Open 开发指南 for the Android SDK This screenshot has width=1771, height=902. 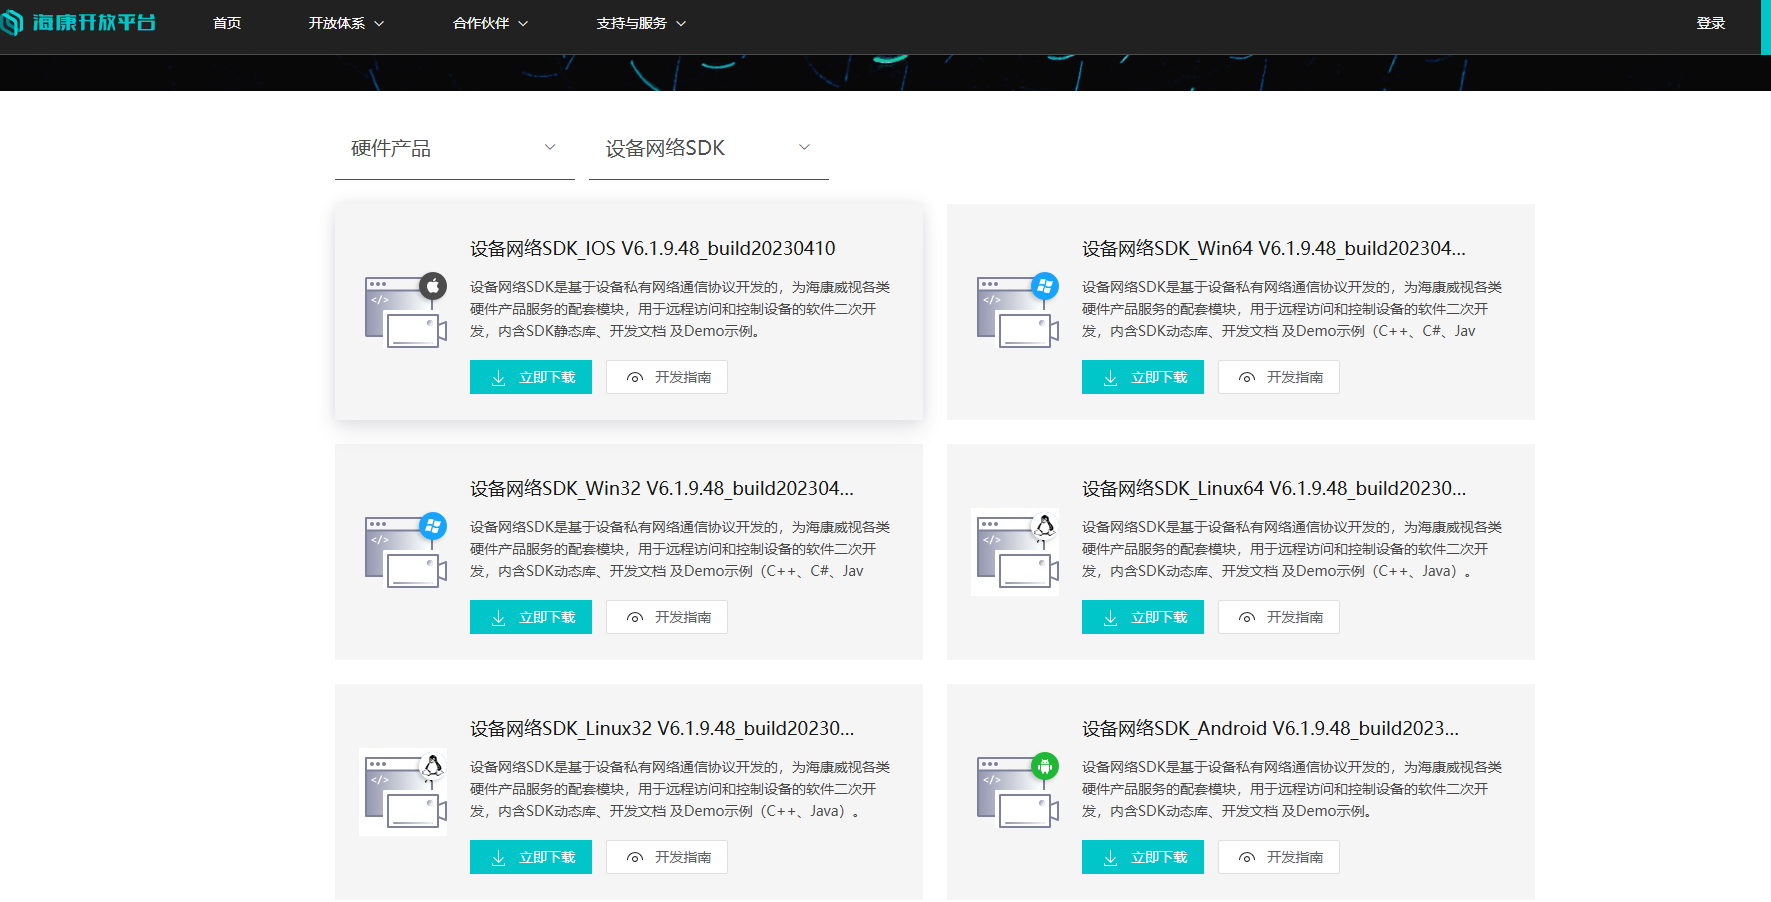1279,857
